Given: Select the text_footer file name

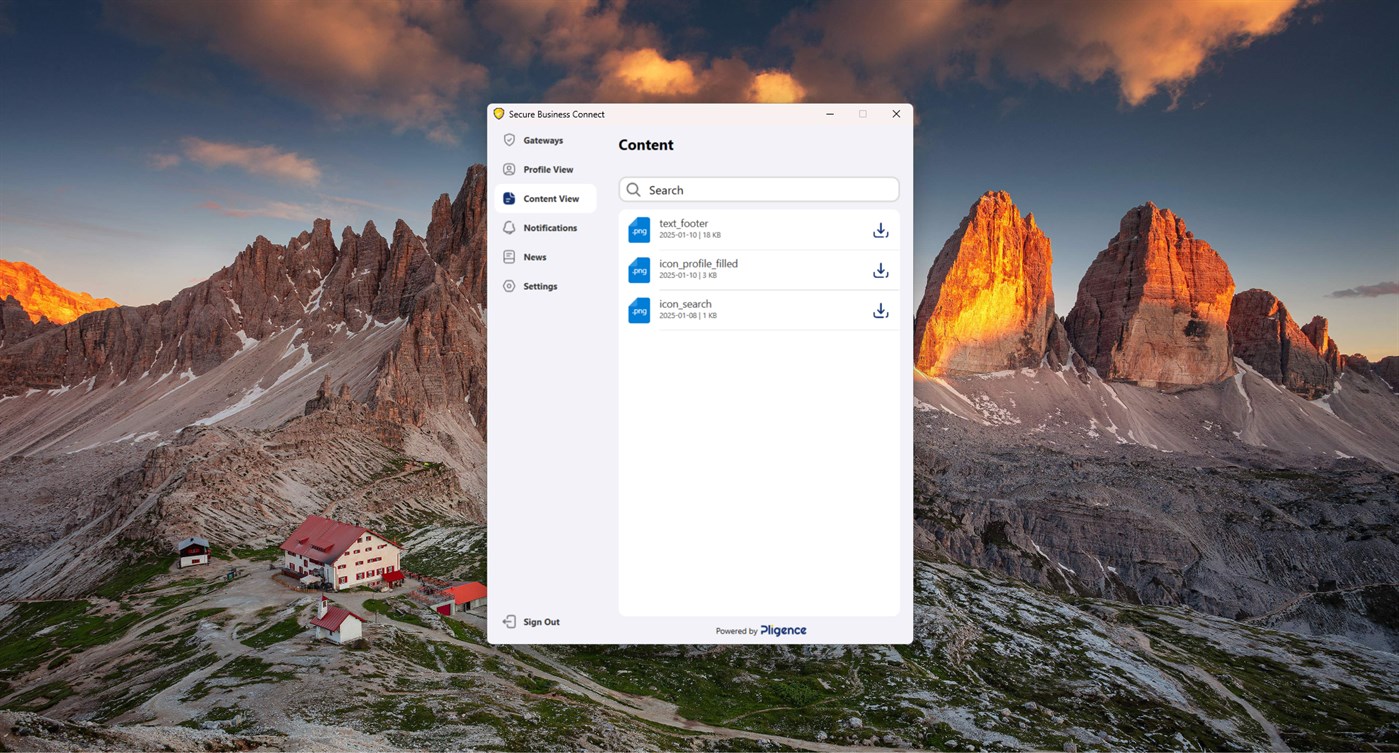Looking at the screenshot, I should (684, 224).
